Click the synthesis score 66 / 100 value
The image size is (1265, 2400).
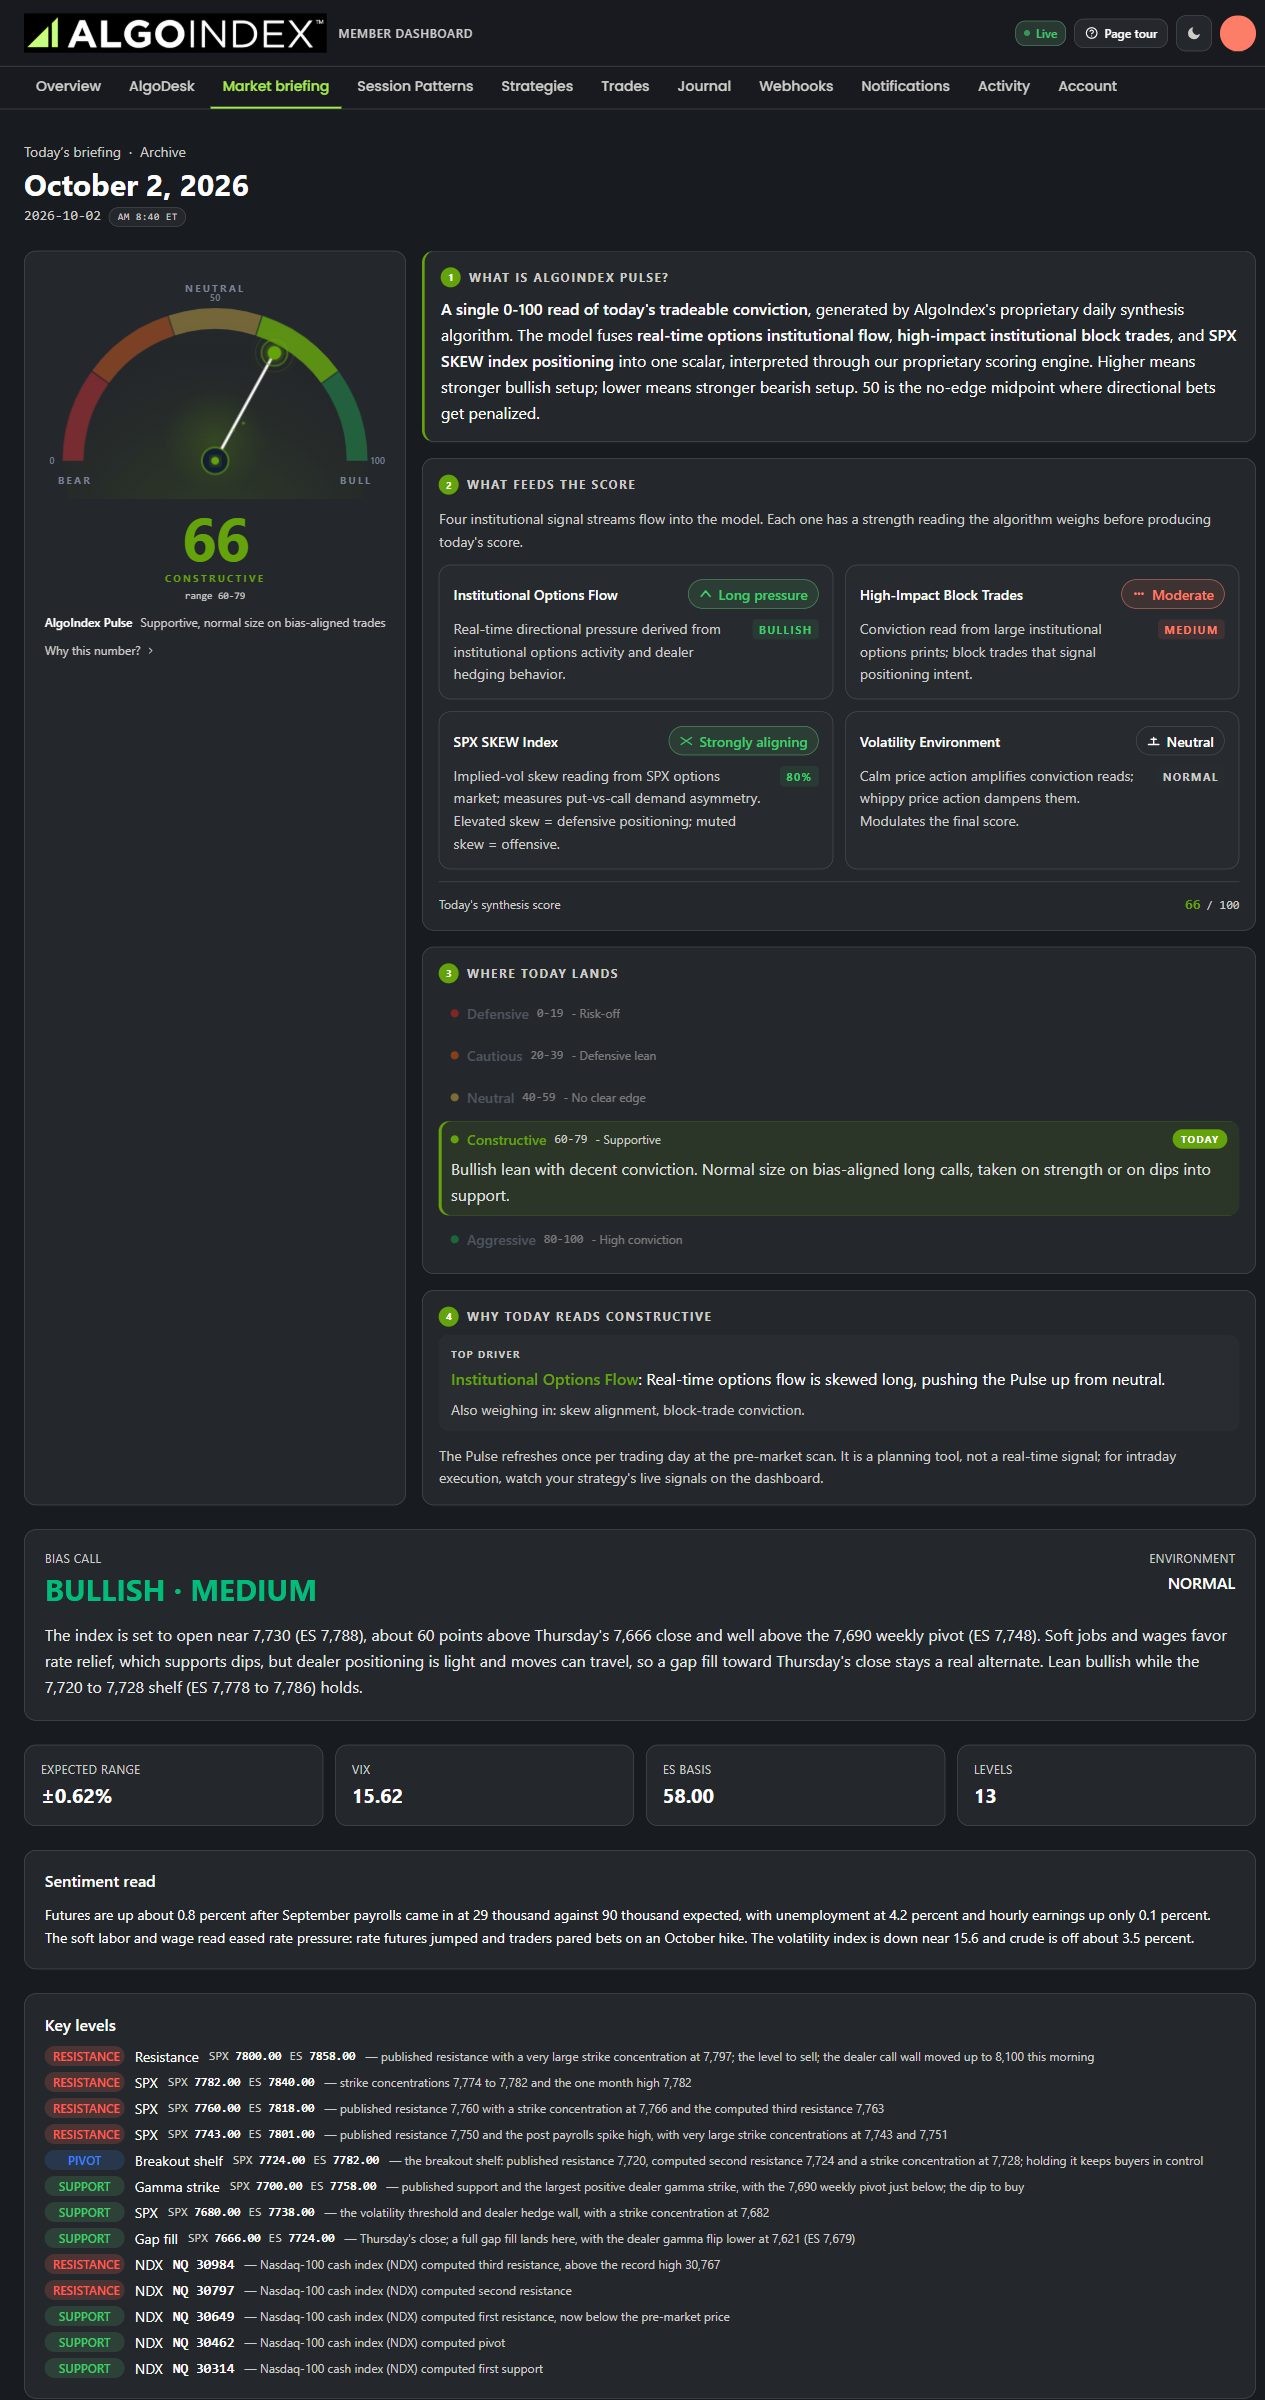click(1211, 905)
